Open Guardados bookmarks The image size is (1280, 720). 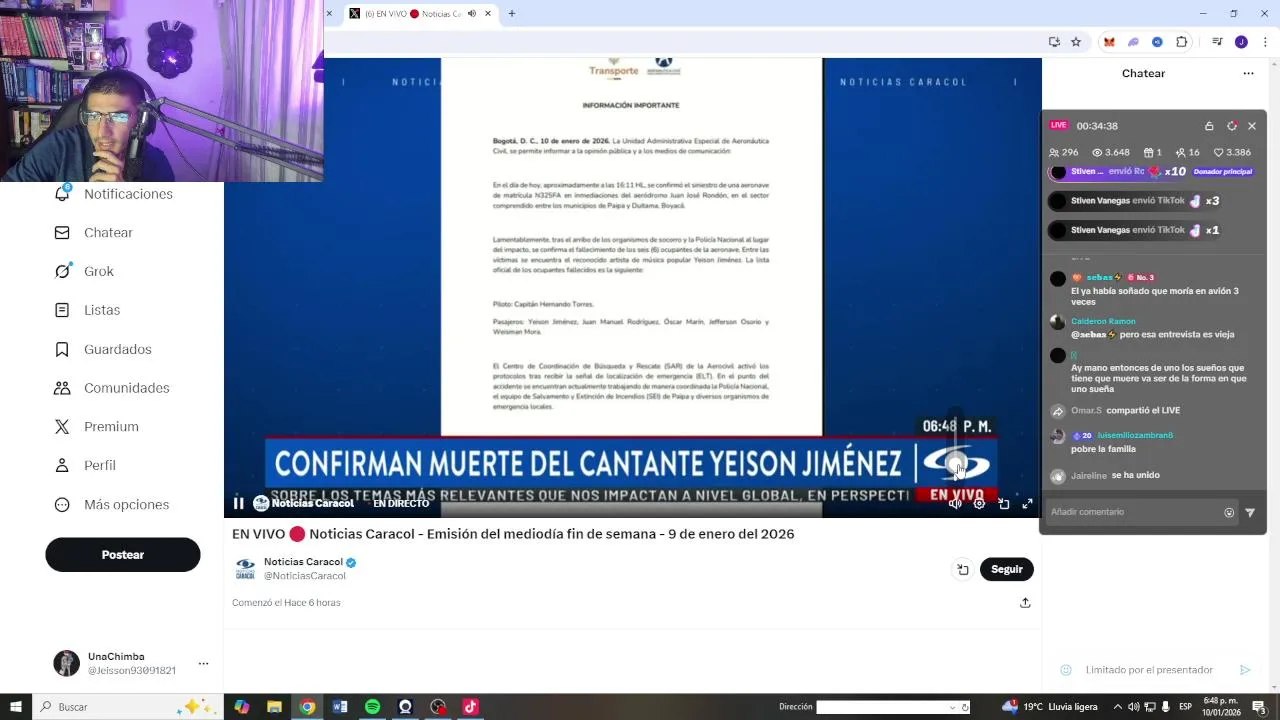[103, 349]
